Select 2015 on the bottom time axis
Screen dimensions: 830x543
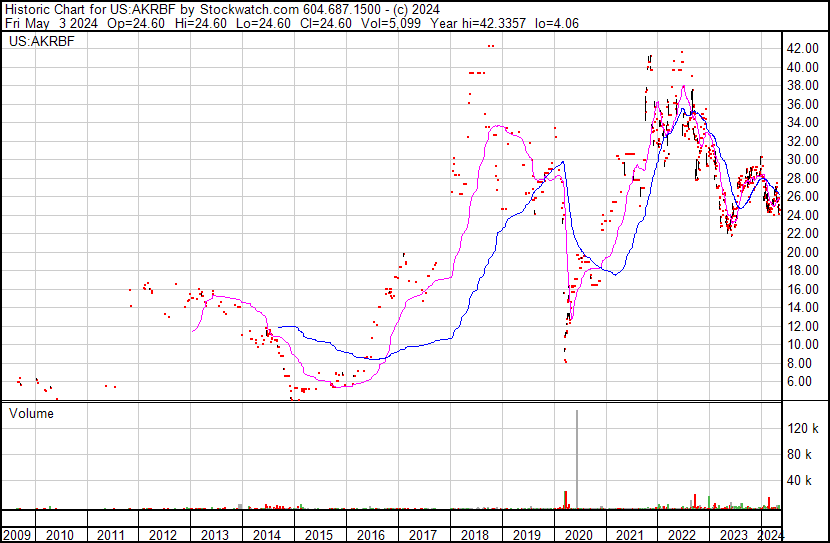click(319, 534)
